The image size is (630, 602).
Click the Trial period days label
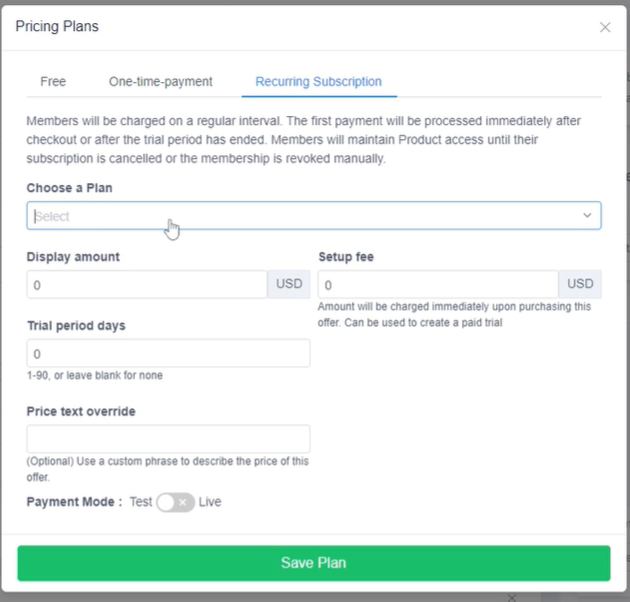tap(76, 326)
